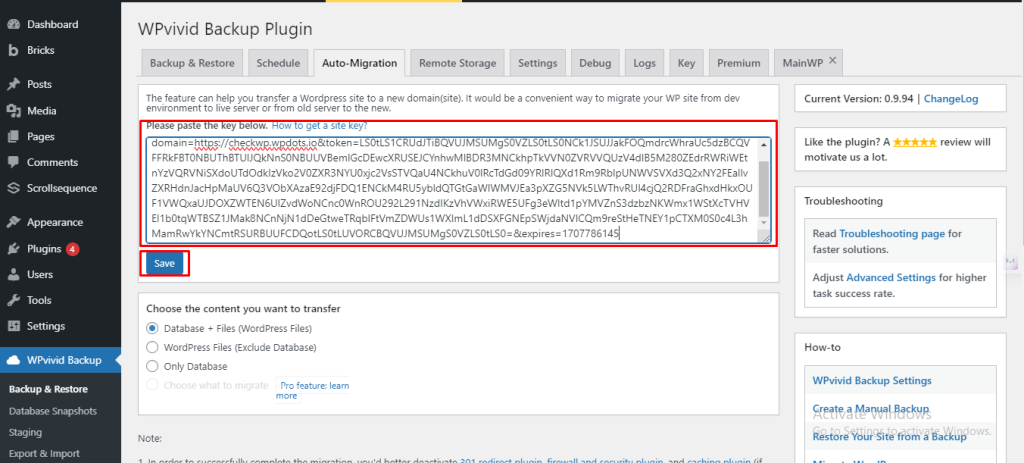The image size is (1024, 463).
Task: Click the WPvivid Backup cloud icon
Action: (x=13, y=360)
